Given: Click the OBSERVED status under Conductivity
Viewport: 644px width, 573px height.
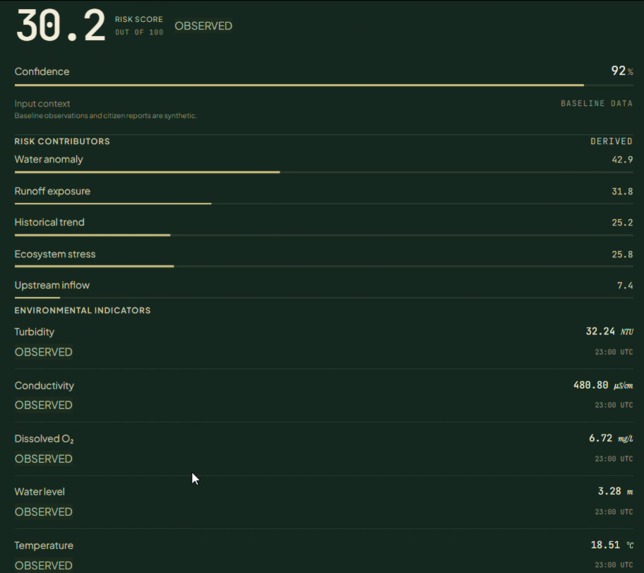Looking at the screenshot, I should (43, 405).
